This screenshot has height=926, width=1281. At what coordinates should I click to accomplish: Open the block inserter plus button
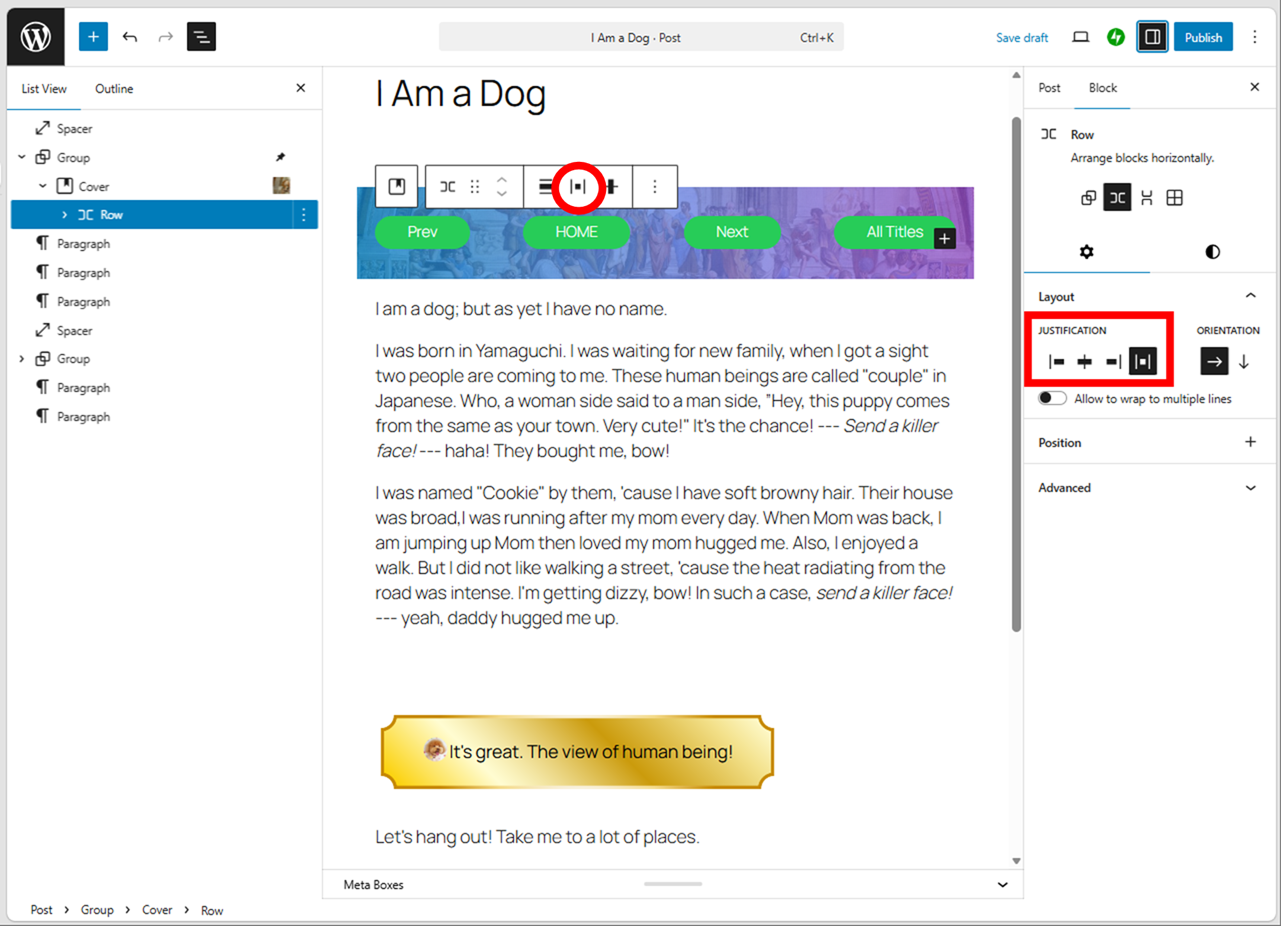[x=93, y=37]
